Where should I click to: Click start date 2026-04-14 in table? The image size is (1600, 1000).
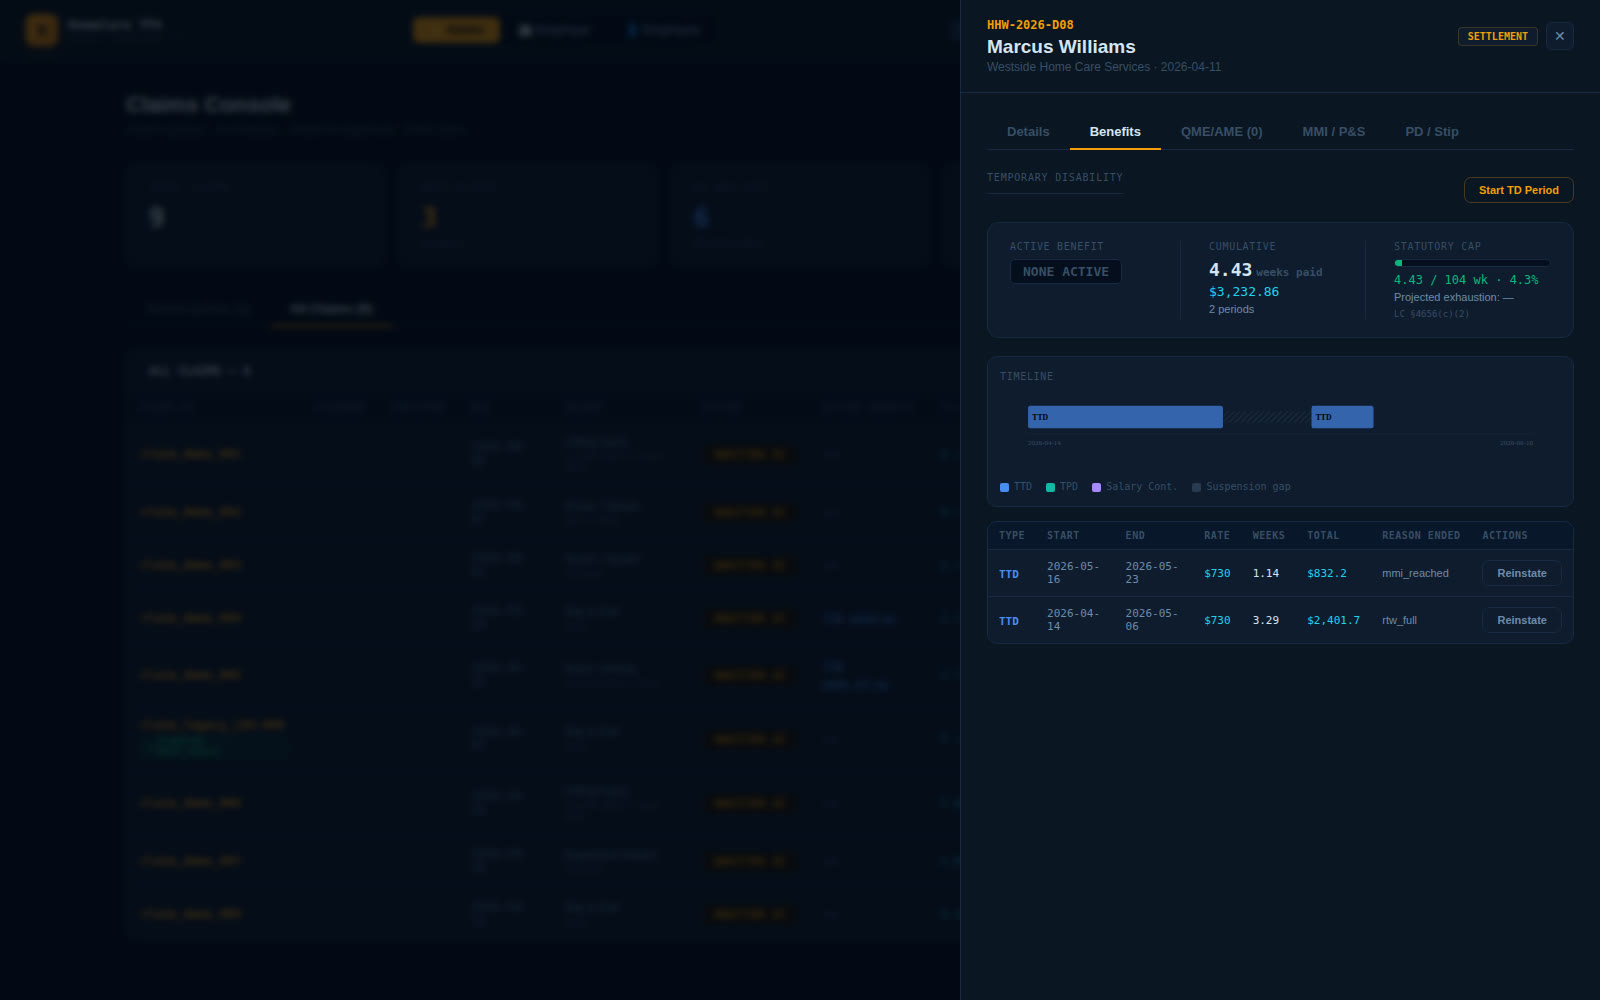coord(1072,620)
